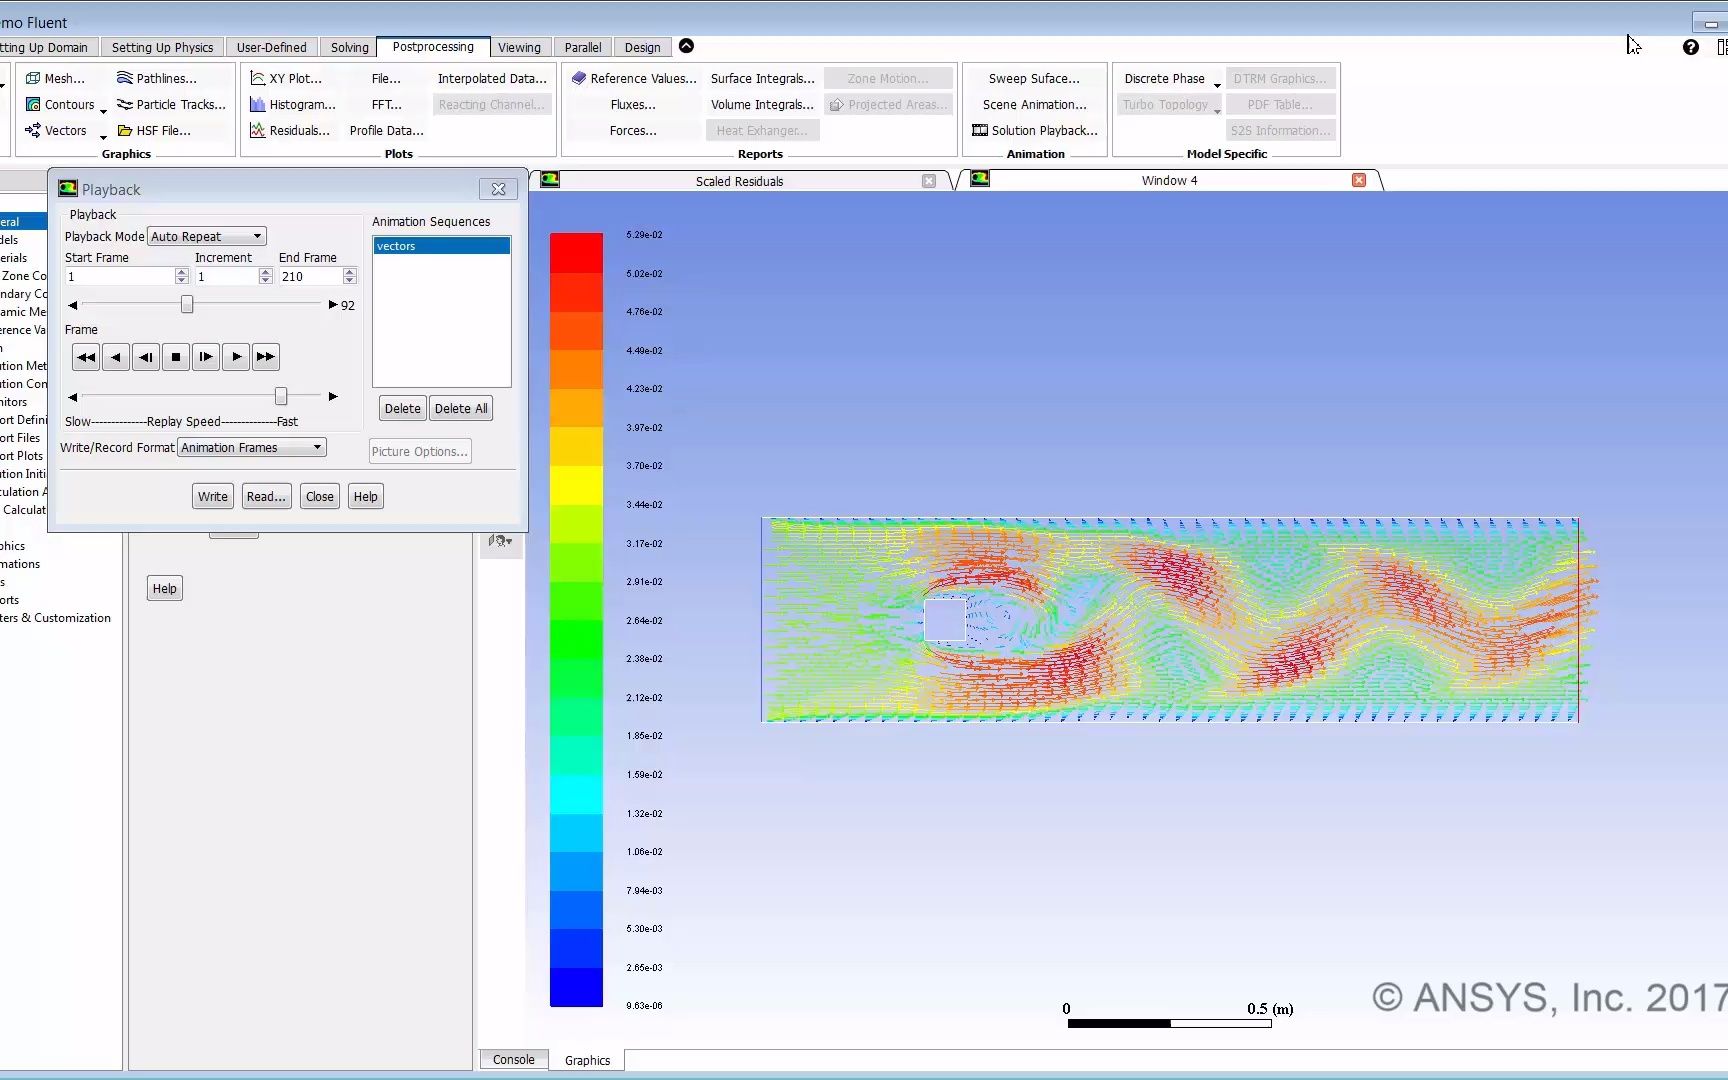The height and width of the screenshot is (1080, 1728).
Task: Switch to the Console tab
Action: [513, 1059]
